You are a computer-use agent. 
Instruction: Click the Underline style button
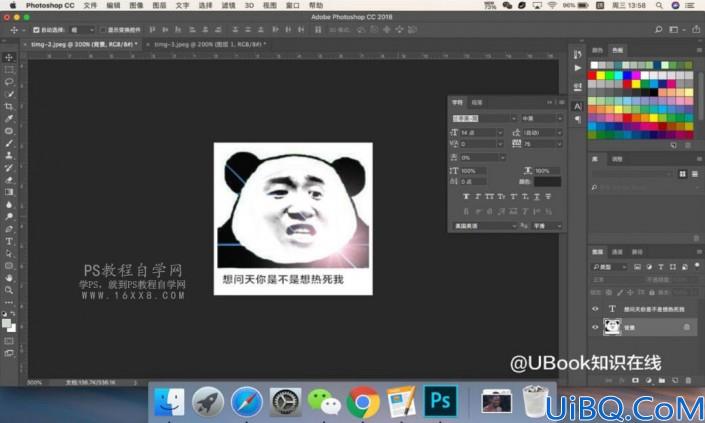[536, 196]
